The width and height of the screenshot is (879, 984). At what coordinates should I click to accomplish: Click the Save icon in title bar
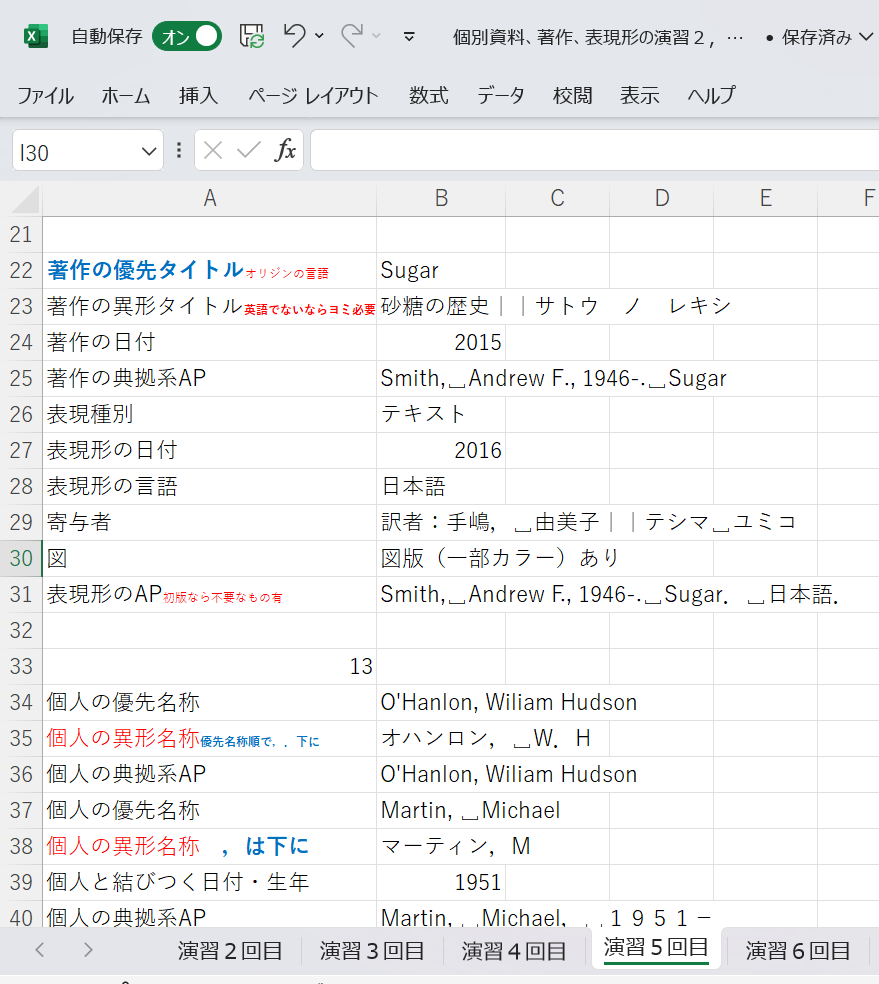click(252, 36)
